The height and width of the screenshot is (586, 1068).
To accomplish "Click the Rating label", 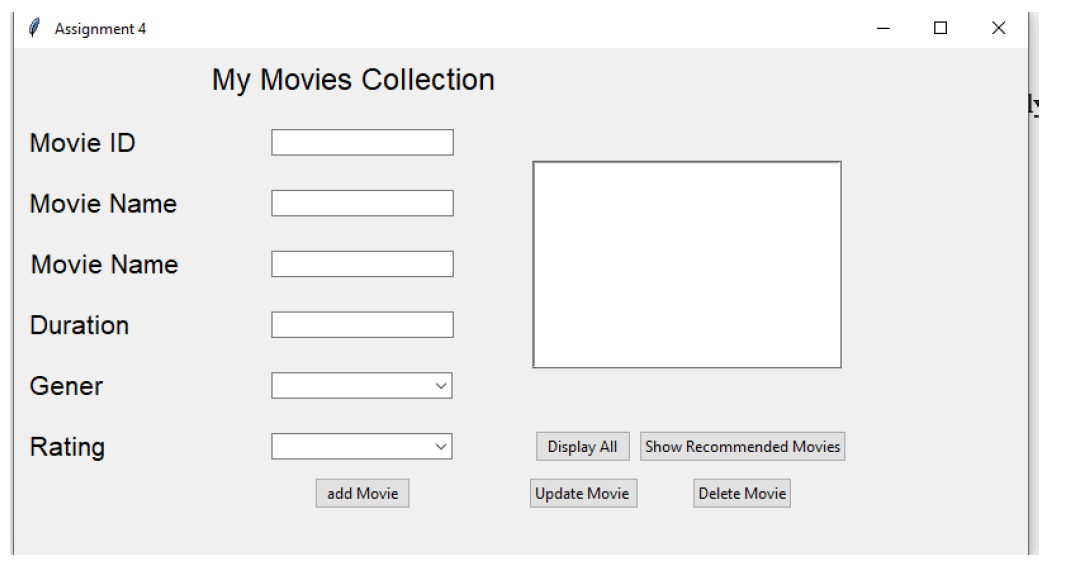I will pos(65,447).
